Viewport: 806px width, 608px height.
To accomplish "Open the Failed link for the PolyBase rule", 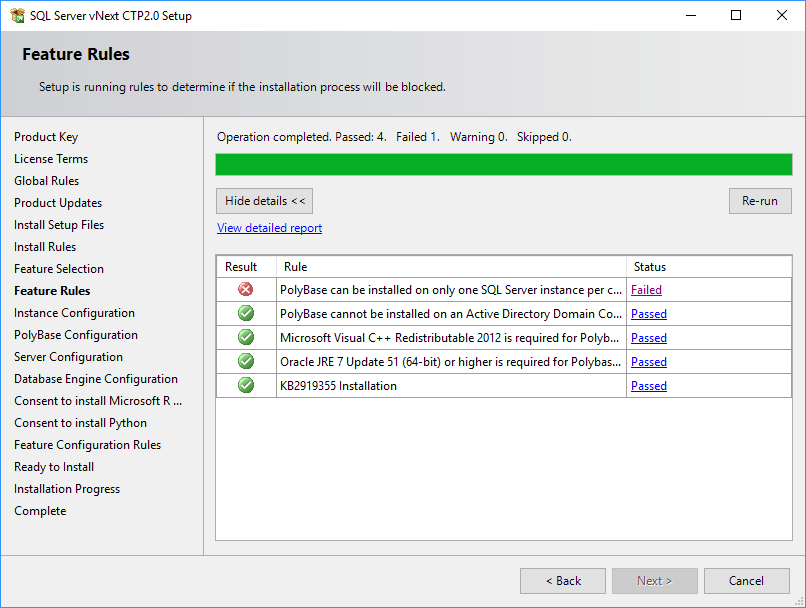I will [646, 289].
